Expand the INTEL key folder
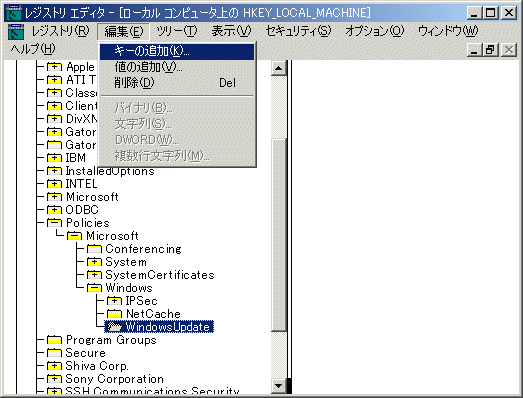The height and width of the screenshot is (398, 523). [x=54, y=184]
